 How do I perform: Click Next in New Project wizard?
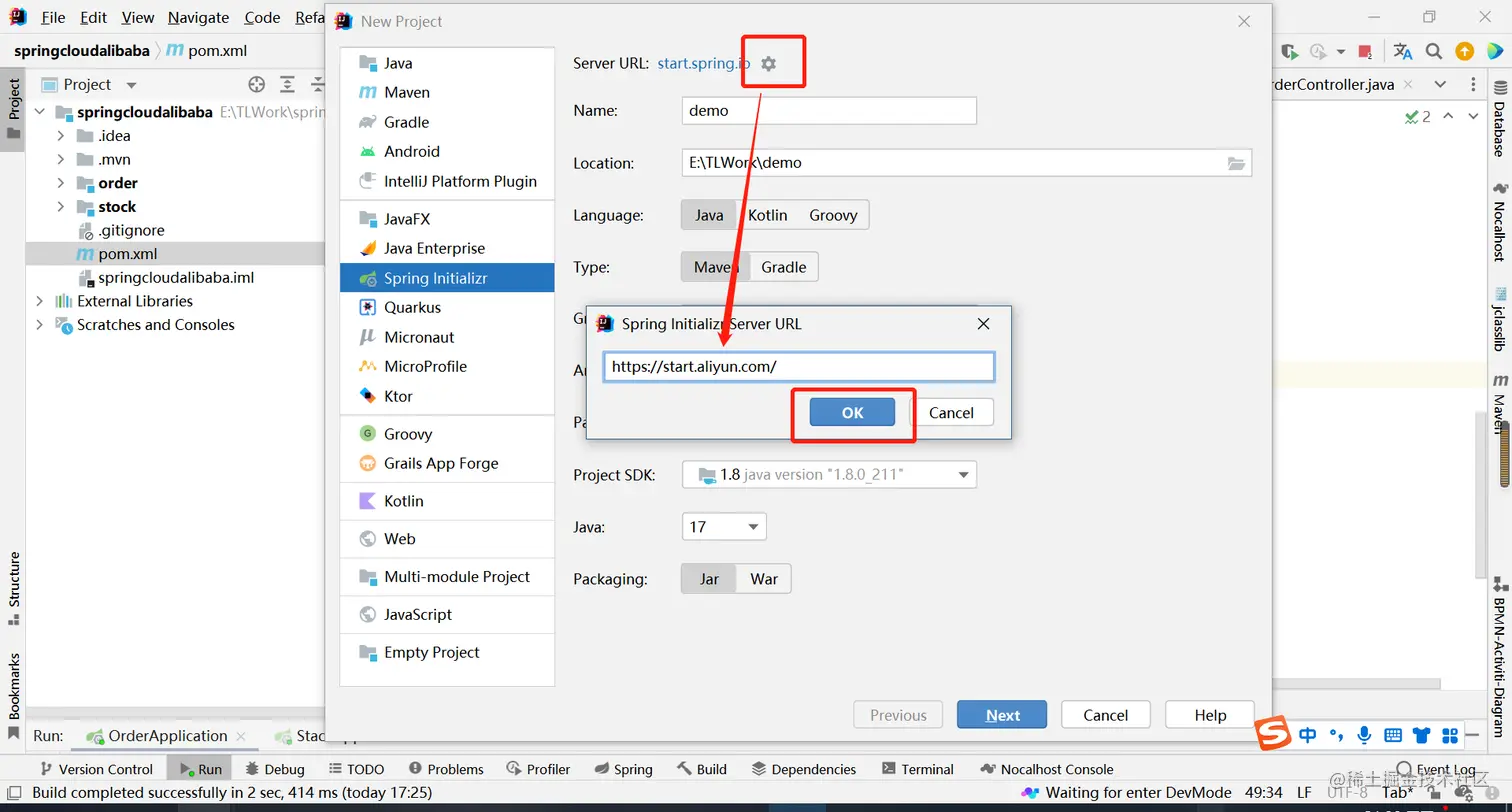click(1002, 715)
